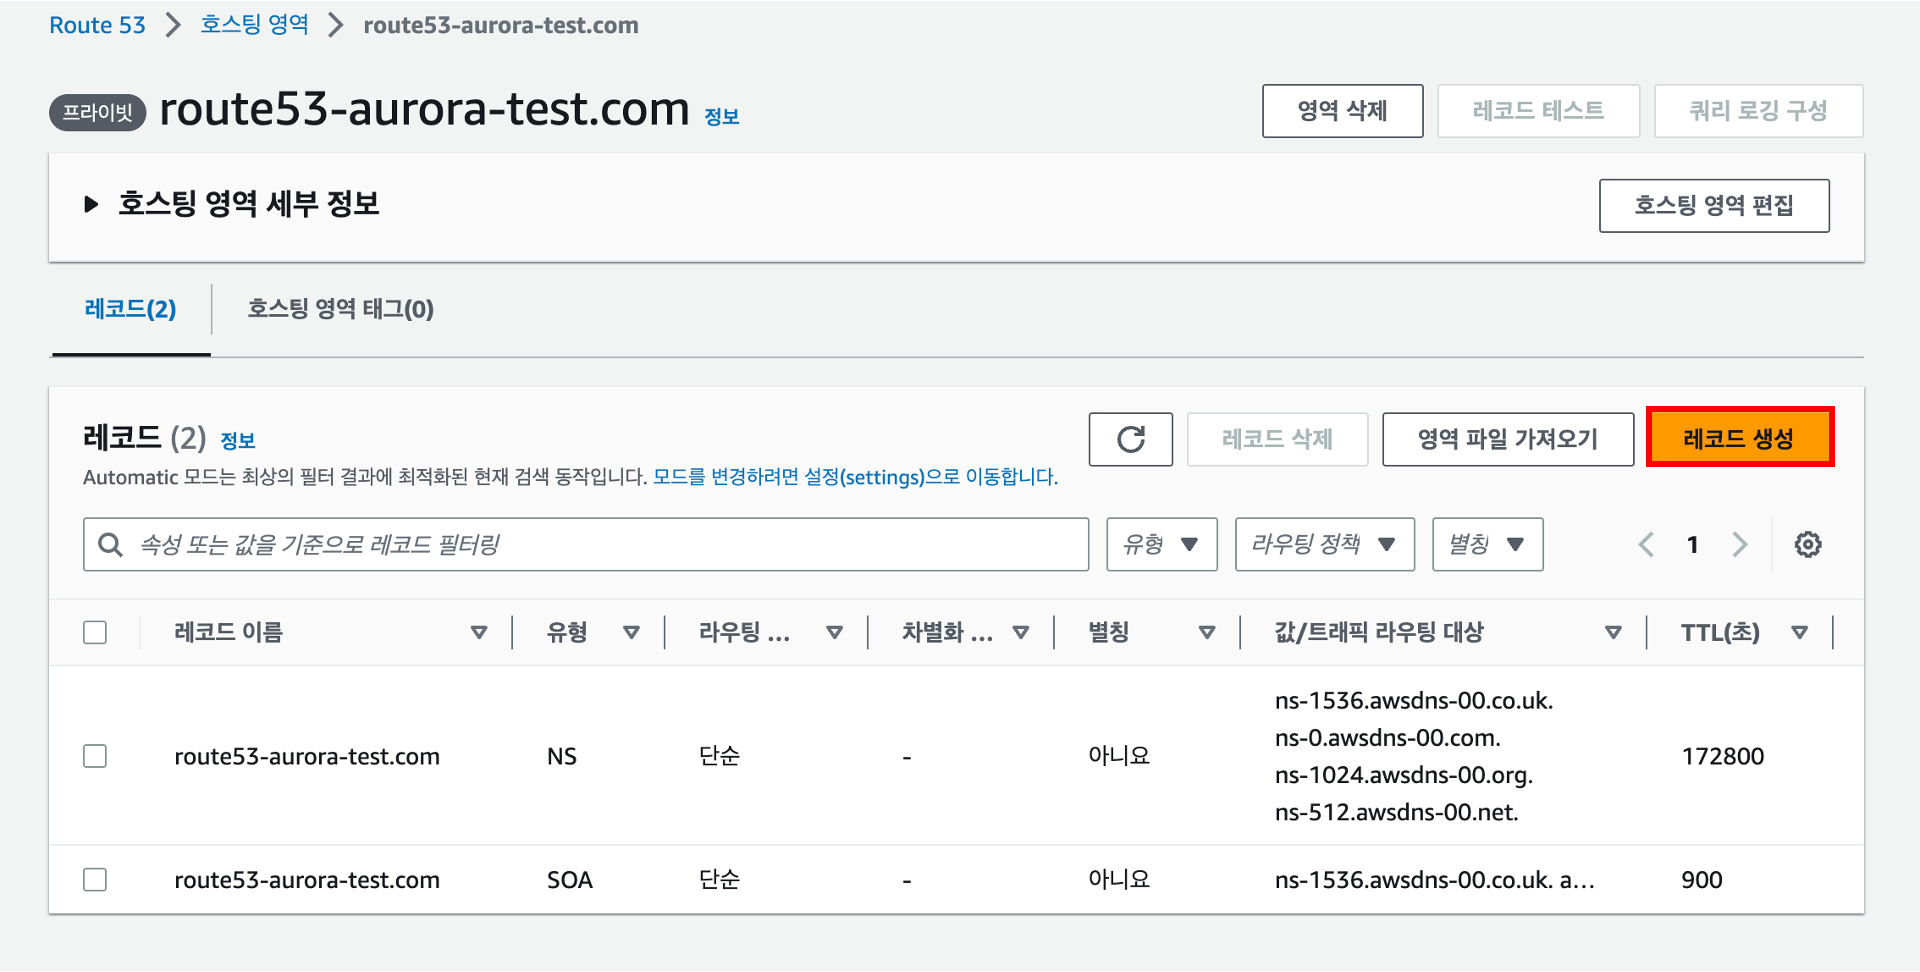Open the 라우팅 정책 filter dropdown
Image resolution: width=1920 pixels, height=972 pixels.
coord(1325,545)
